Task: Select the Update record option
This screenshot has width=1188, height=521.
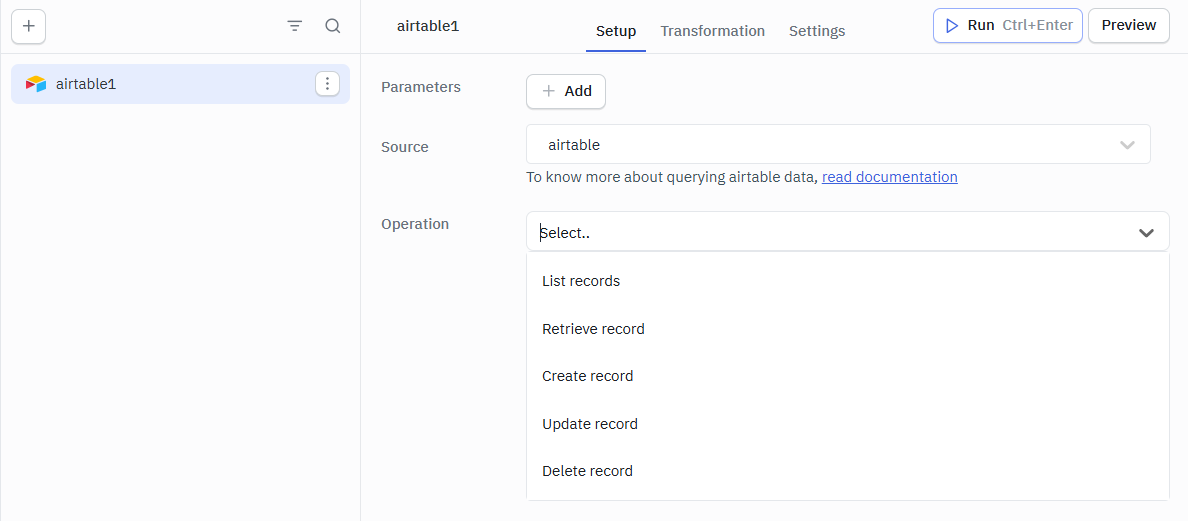Action: (589, 424)
